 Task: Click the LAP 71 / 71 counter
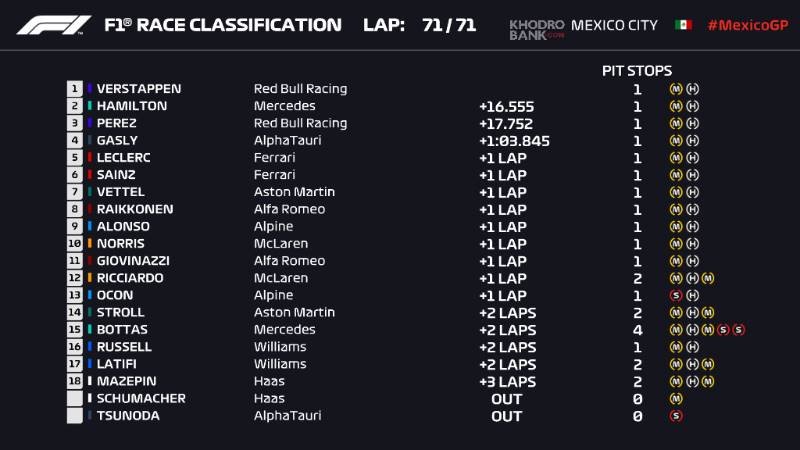pyautogui.click(x=419, y=25)
